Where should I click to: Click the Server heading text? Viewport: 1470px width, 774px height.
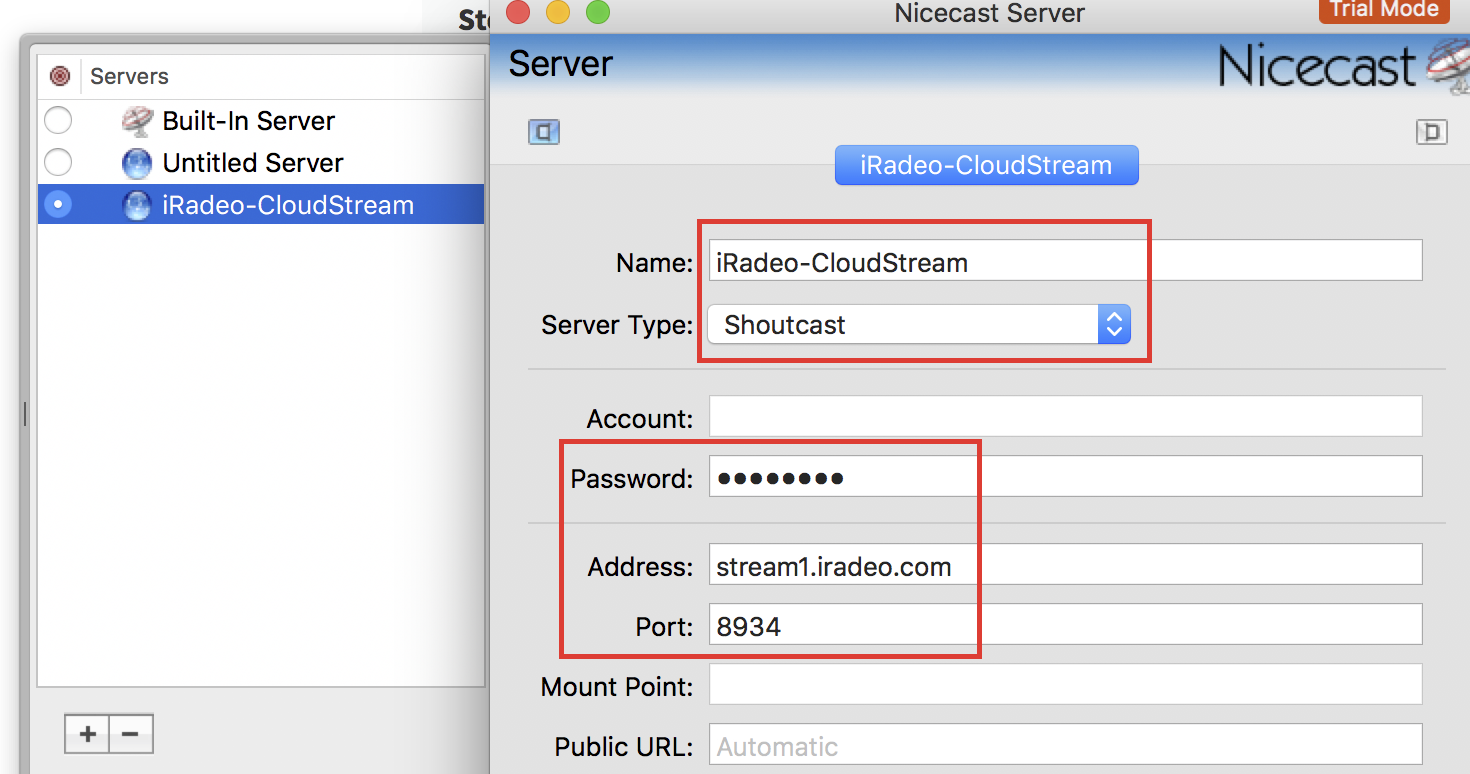pos(561,64)
